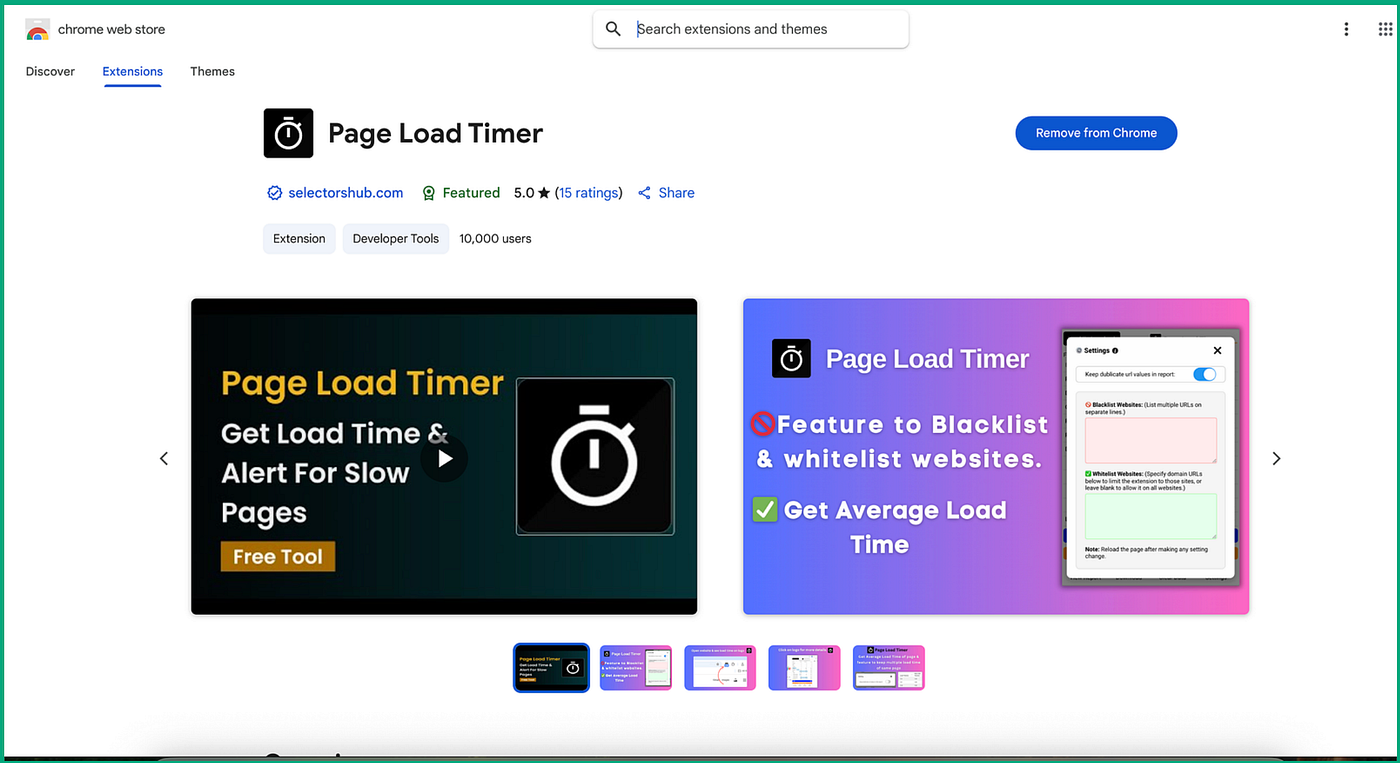Click the Page Load Timer stopwatch logo
This screenshot has height=763, width=1400.
coord(288,133)
